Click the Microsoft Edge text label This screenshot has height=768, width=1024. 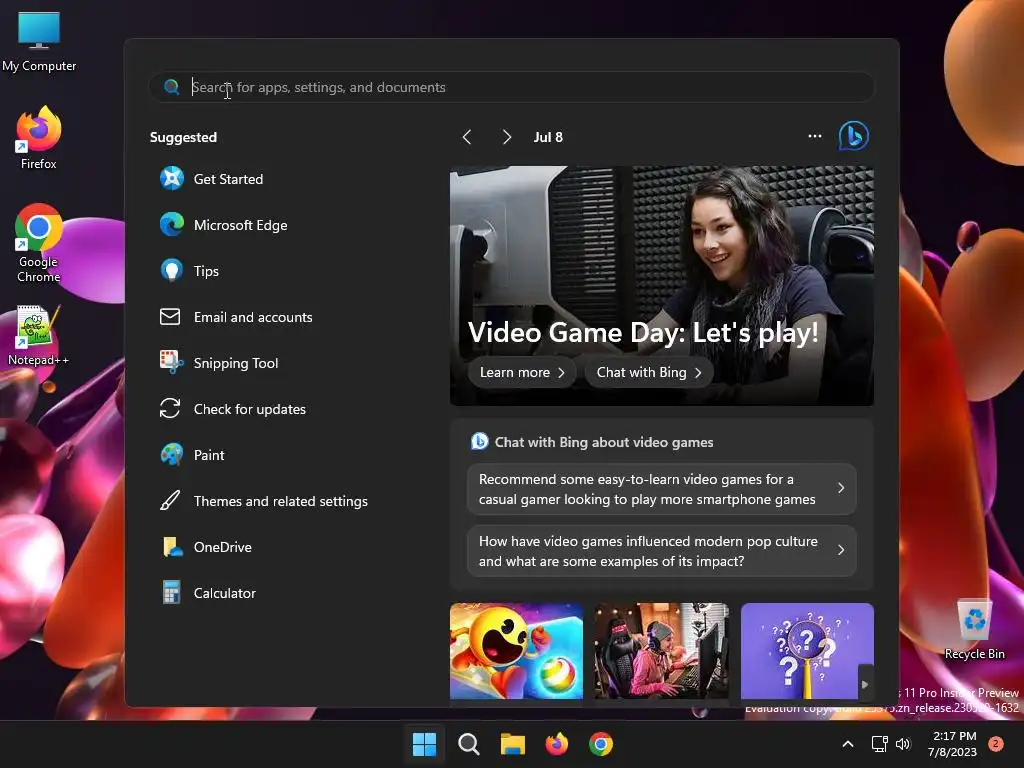(240, 225)
